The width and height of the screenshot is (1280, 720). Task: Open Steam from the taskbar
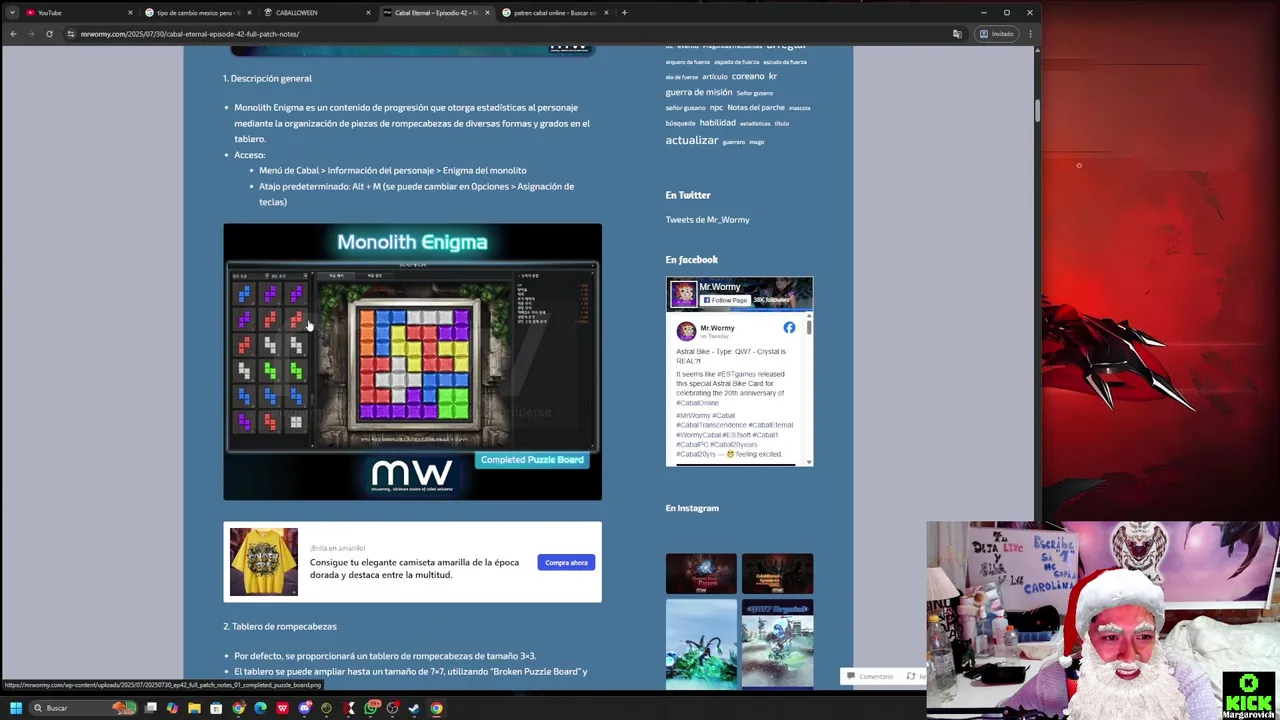tap(414, 708)
